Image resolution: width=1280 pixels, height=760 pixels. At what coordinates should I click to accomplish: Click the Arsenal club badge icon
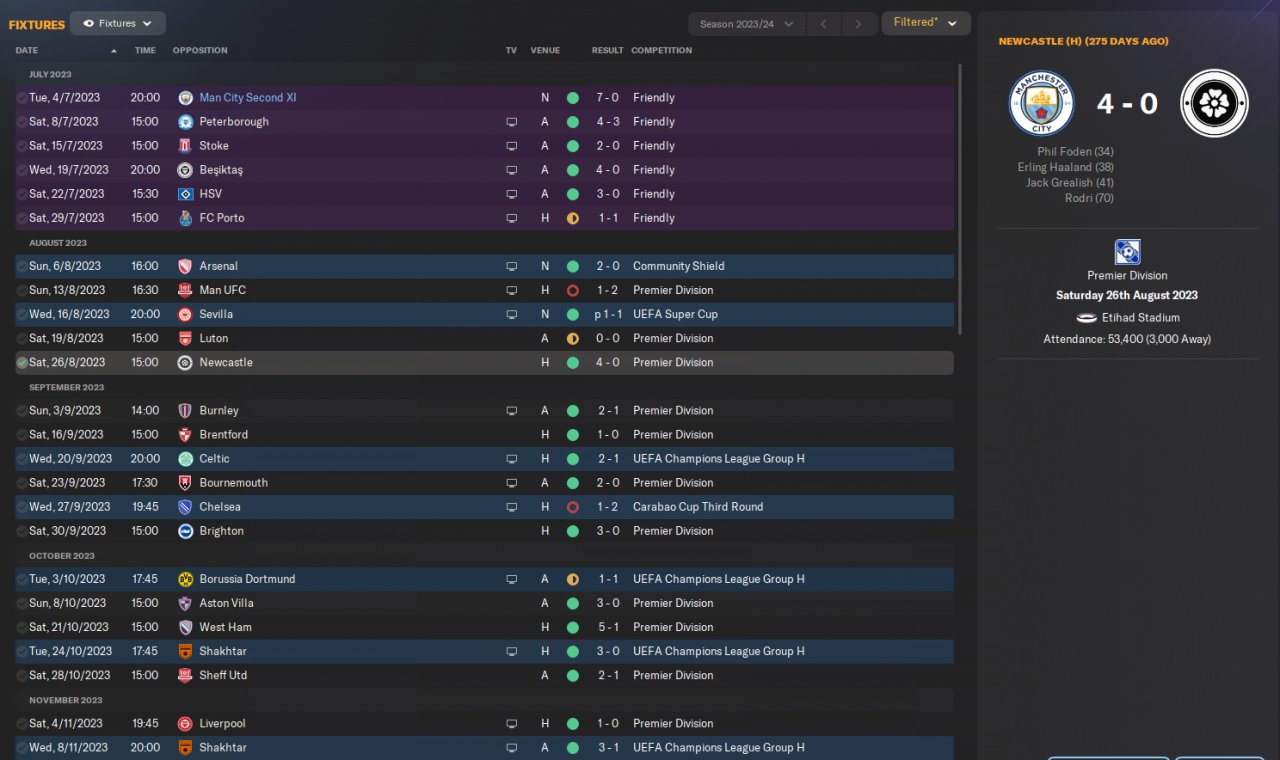185,266
